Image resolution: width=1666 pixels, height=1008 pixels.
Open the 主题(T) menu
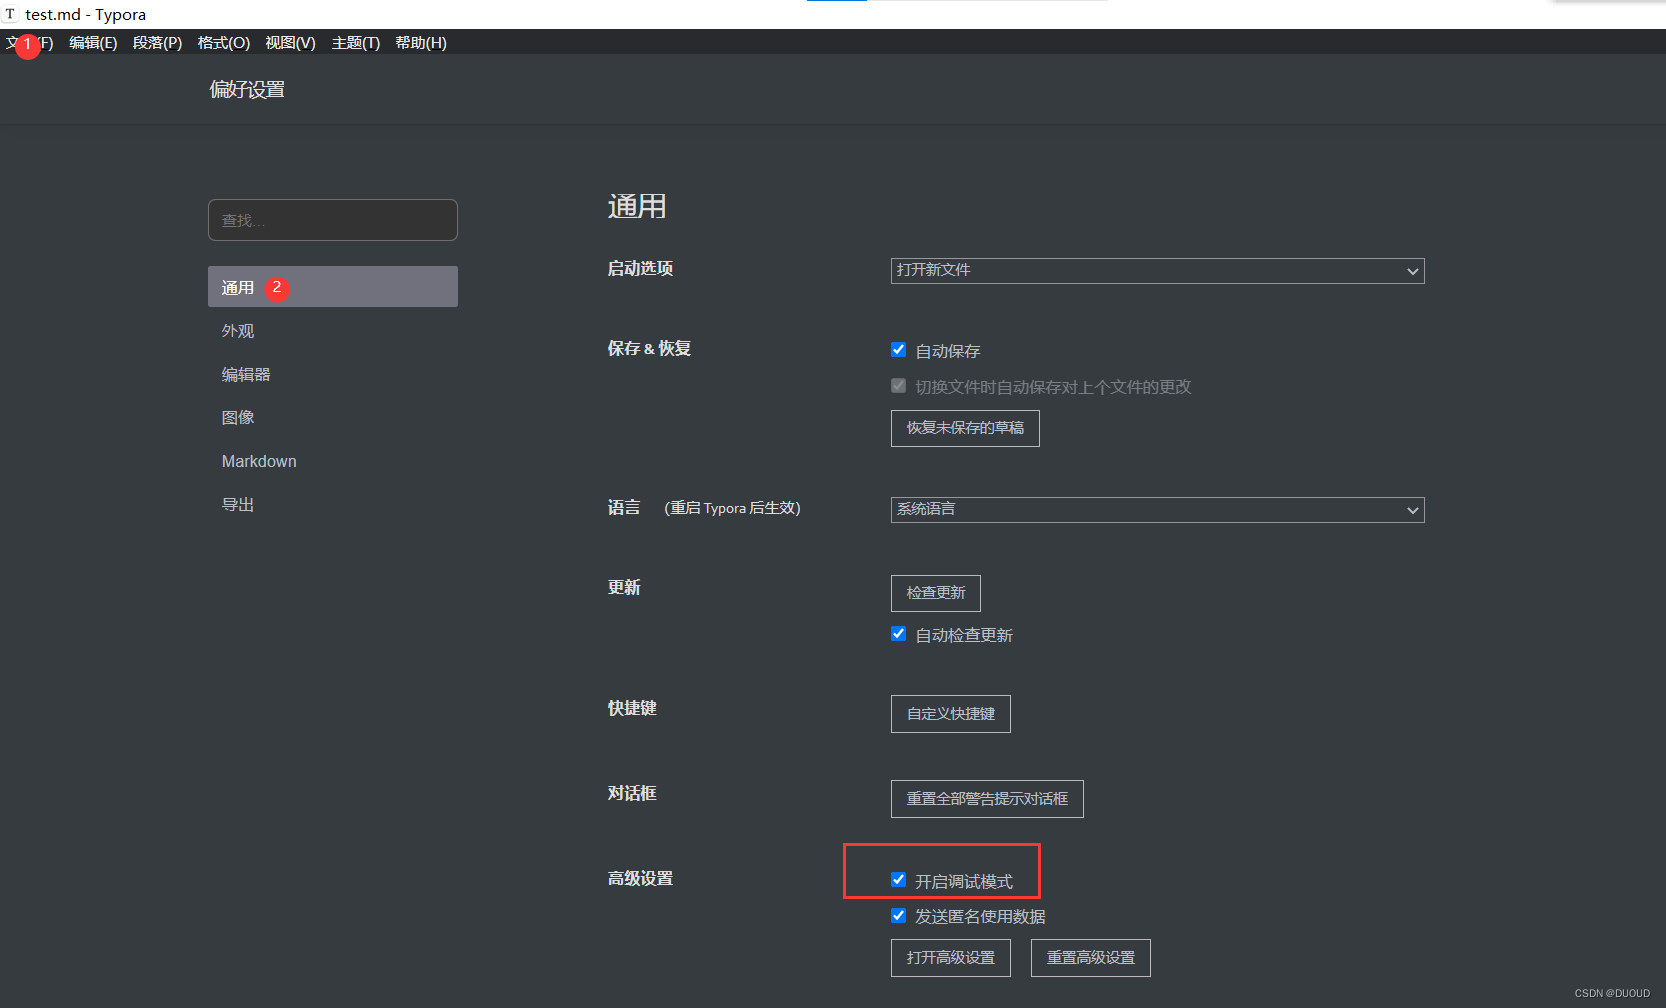point(356,43)
